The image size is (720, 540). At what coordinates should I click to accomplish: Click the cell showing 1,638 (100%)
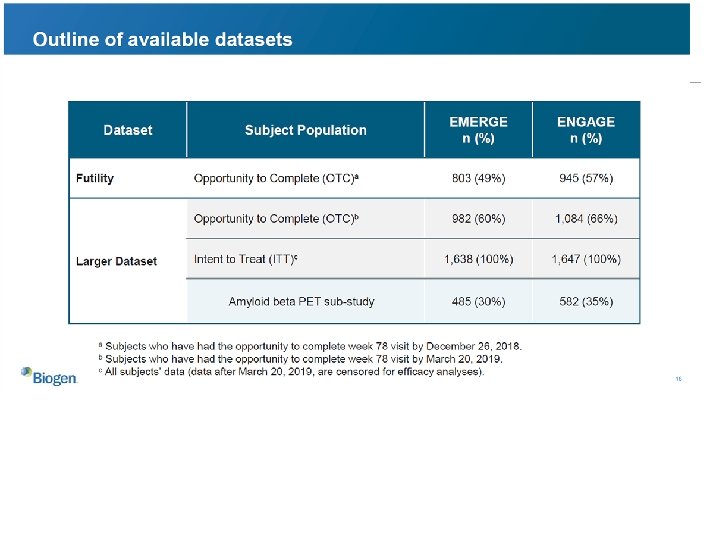pos(478,260)
